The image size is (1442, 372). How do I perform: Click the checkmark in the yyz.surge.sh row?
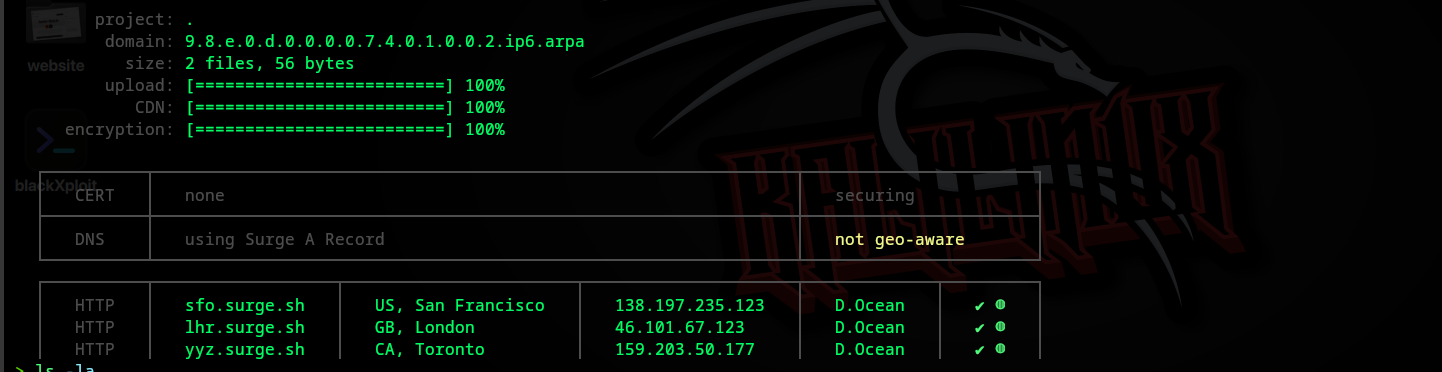(x=980, y=350)
